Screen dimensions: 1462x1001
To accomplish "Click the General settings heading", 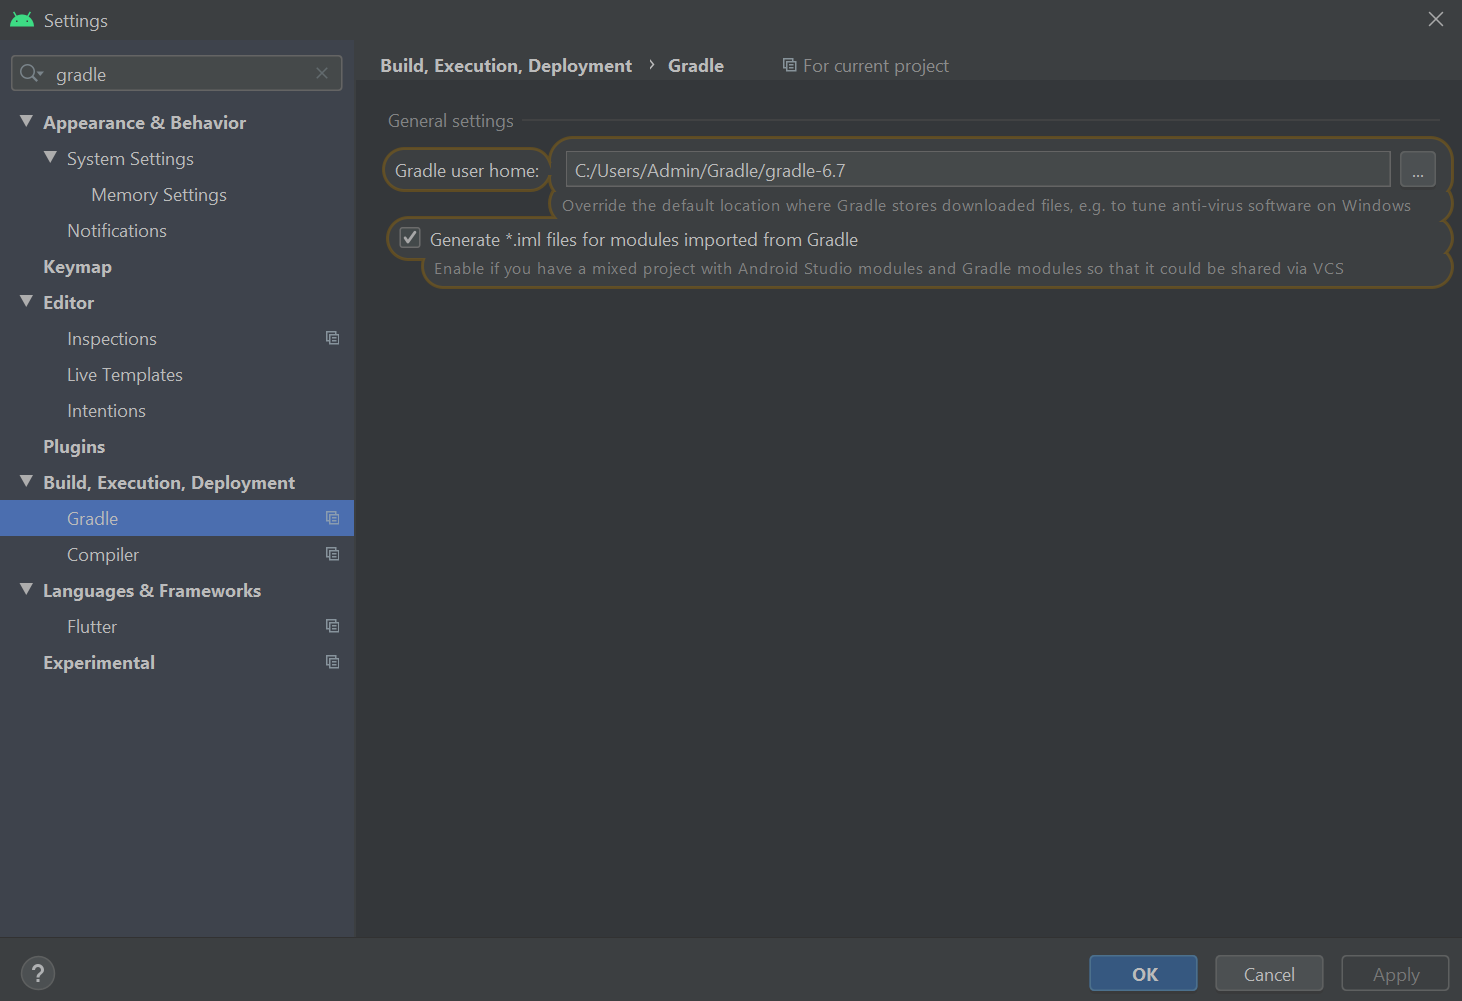I will click(x=451, y=121).
